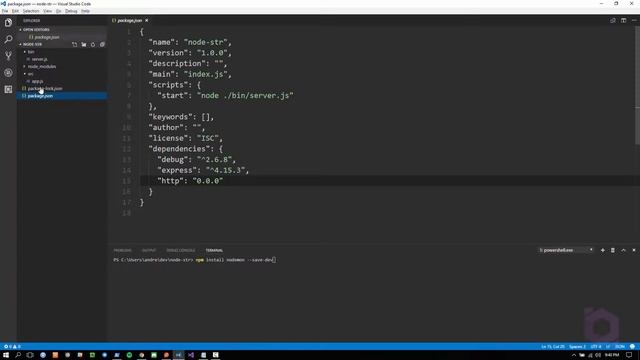640x360 pixels.
Task: Collapse the src folder
Action: click(x=62, y=74)
